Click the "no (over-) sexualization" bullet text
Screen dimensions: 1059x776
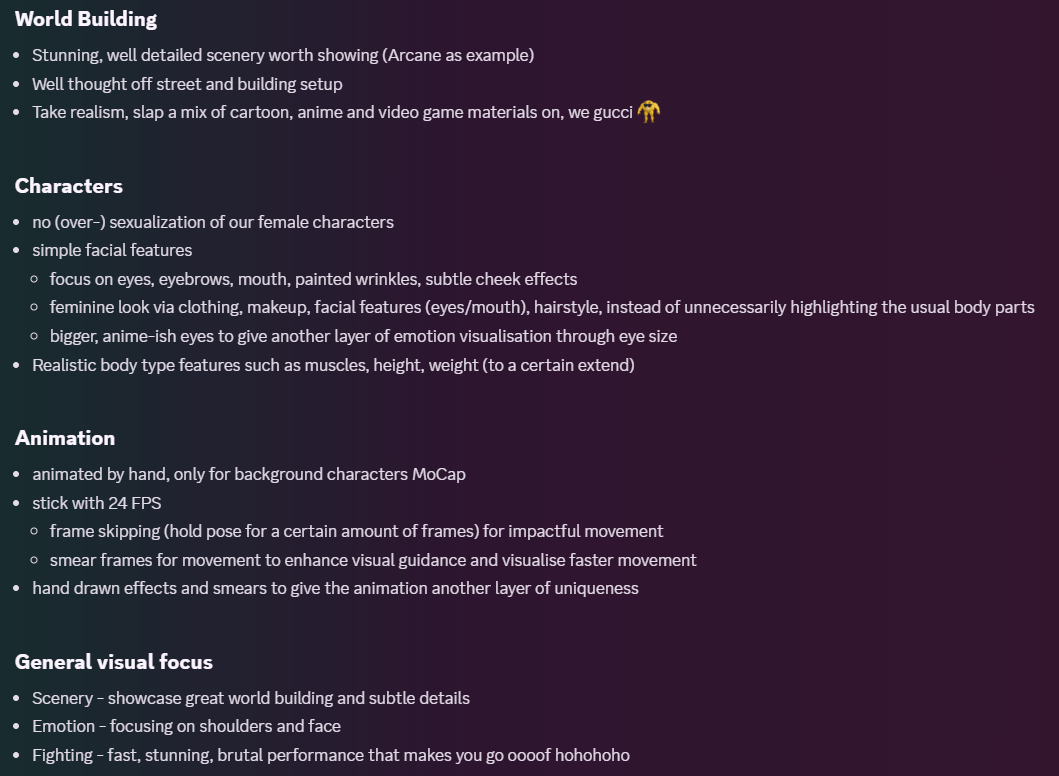tap(213, 222)
